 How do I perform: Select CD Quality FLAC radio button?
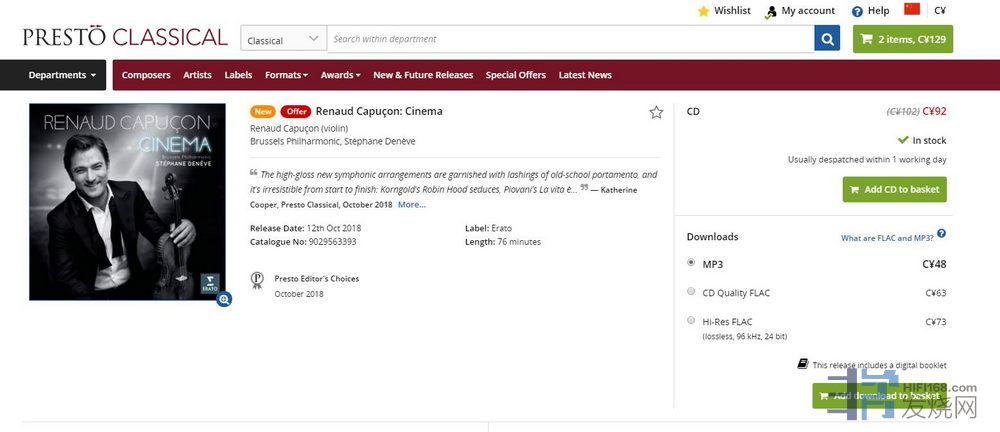(x=691, y=292)
